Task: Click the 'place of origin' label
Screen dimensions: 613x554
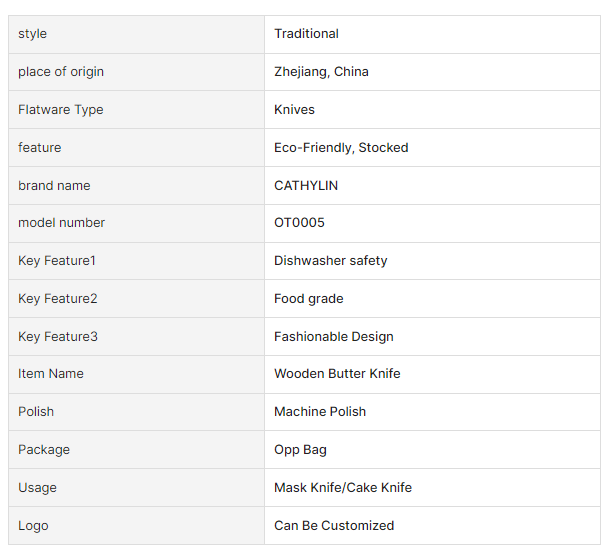Action: click(61, 72)
